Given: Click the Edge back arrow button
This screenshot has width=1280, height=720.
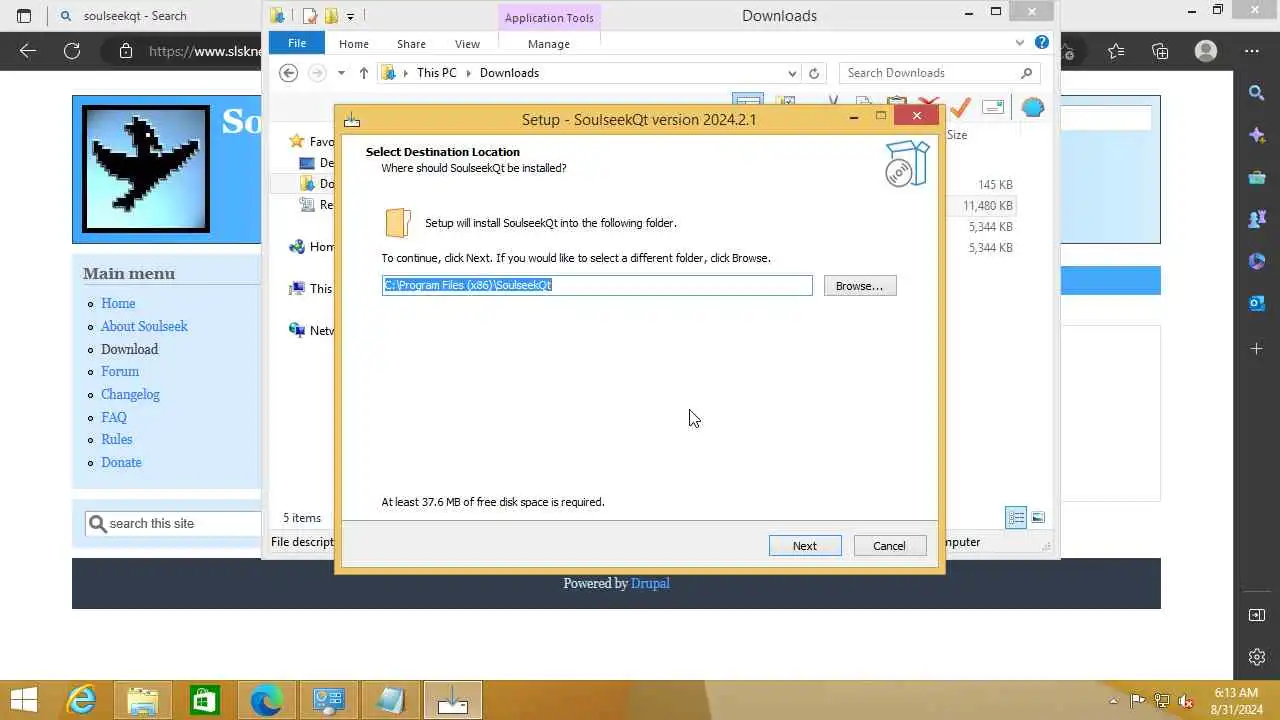Looking at the screenshot, I should click(x=28, y=51).
